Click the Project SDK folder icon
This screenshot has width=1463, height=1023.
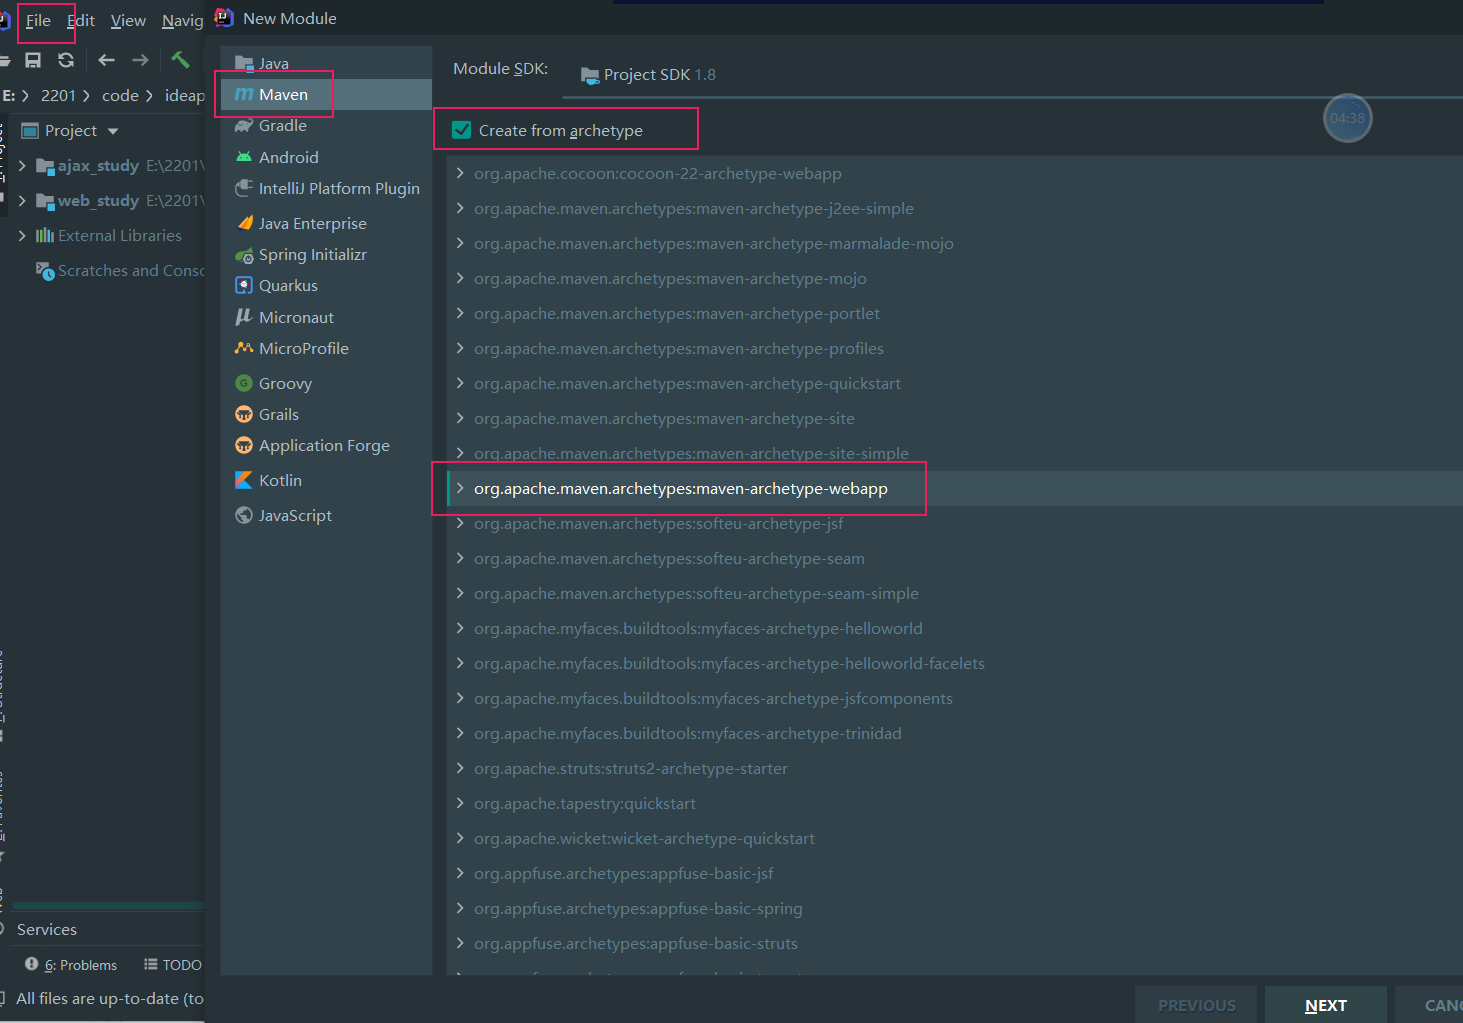pos(590,75)
